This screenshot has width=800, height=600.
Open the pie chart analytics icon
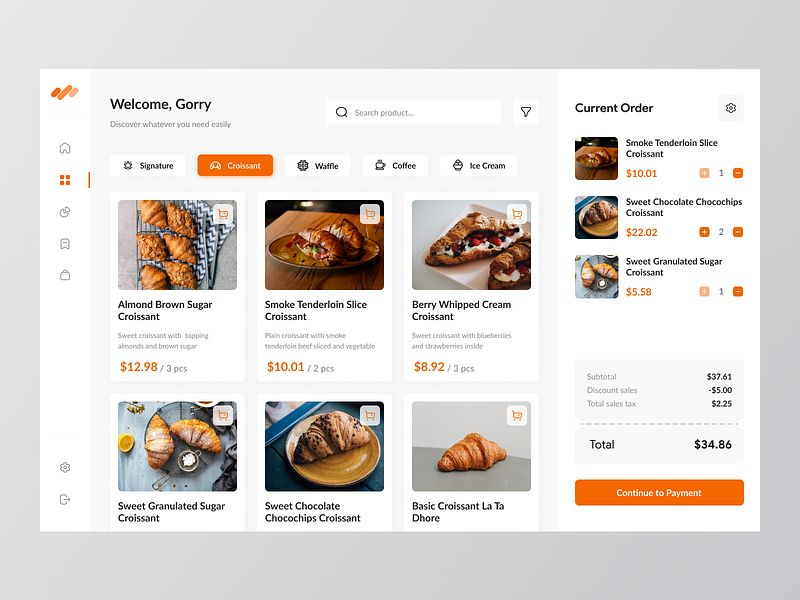[x=65, y=212]
